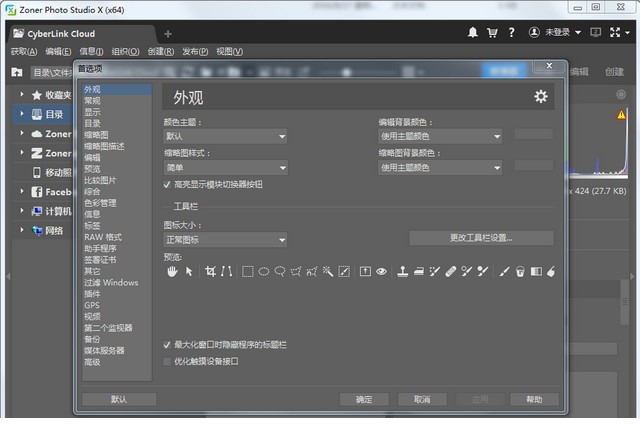Select the magic wand tool
640x434 pixels.
(x=328, y=272)
